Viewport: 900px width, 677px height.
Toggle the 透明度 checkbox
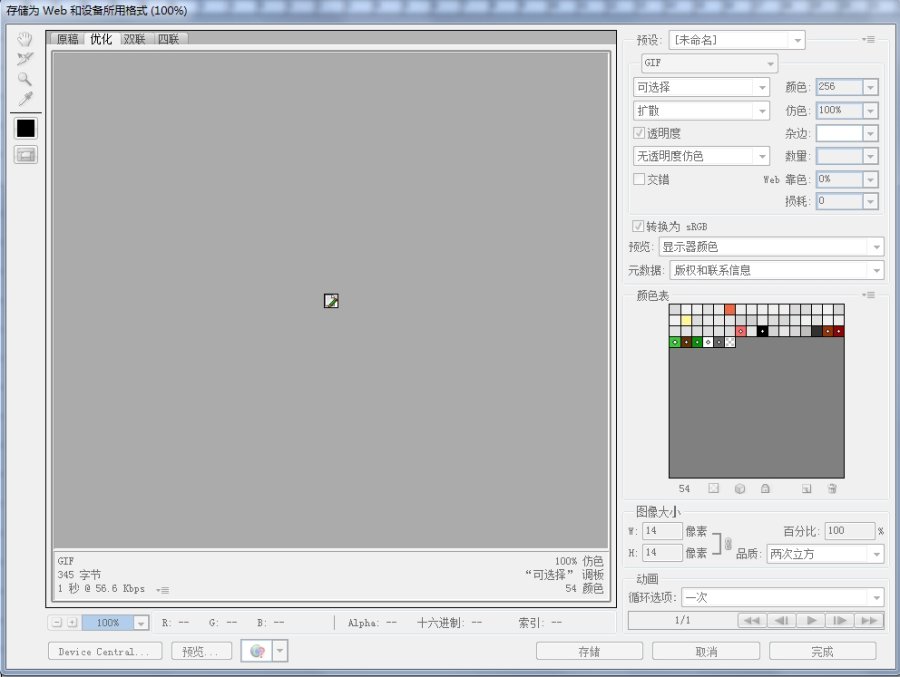click(x=639, y=133)
